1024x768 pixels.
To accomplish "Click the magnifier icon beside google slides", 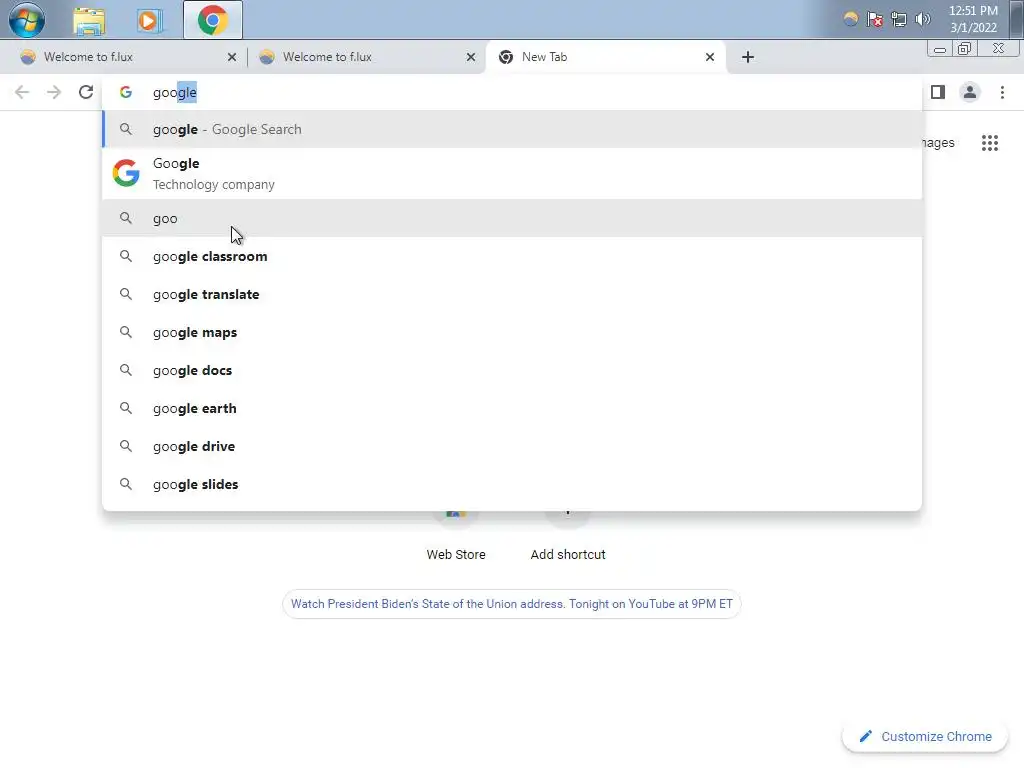I will (126, 484).
